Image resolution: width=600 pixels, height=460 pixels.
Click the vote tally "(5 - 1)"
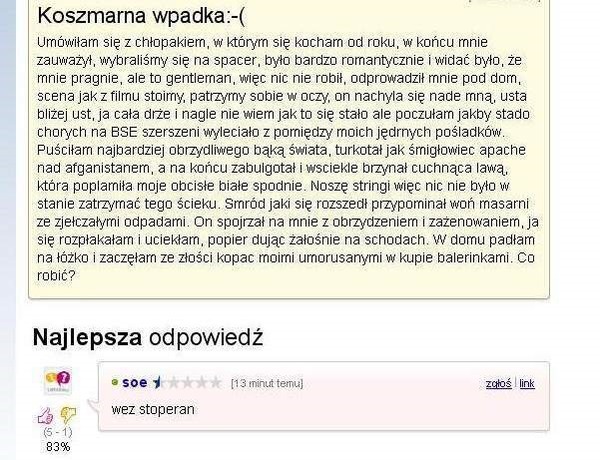pos(58,432)
